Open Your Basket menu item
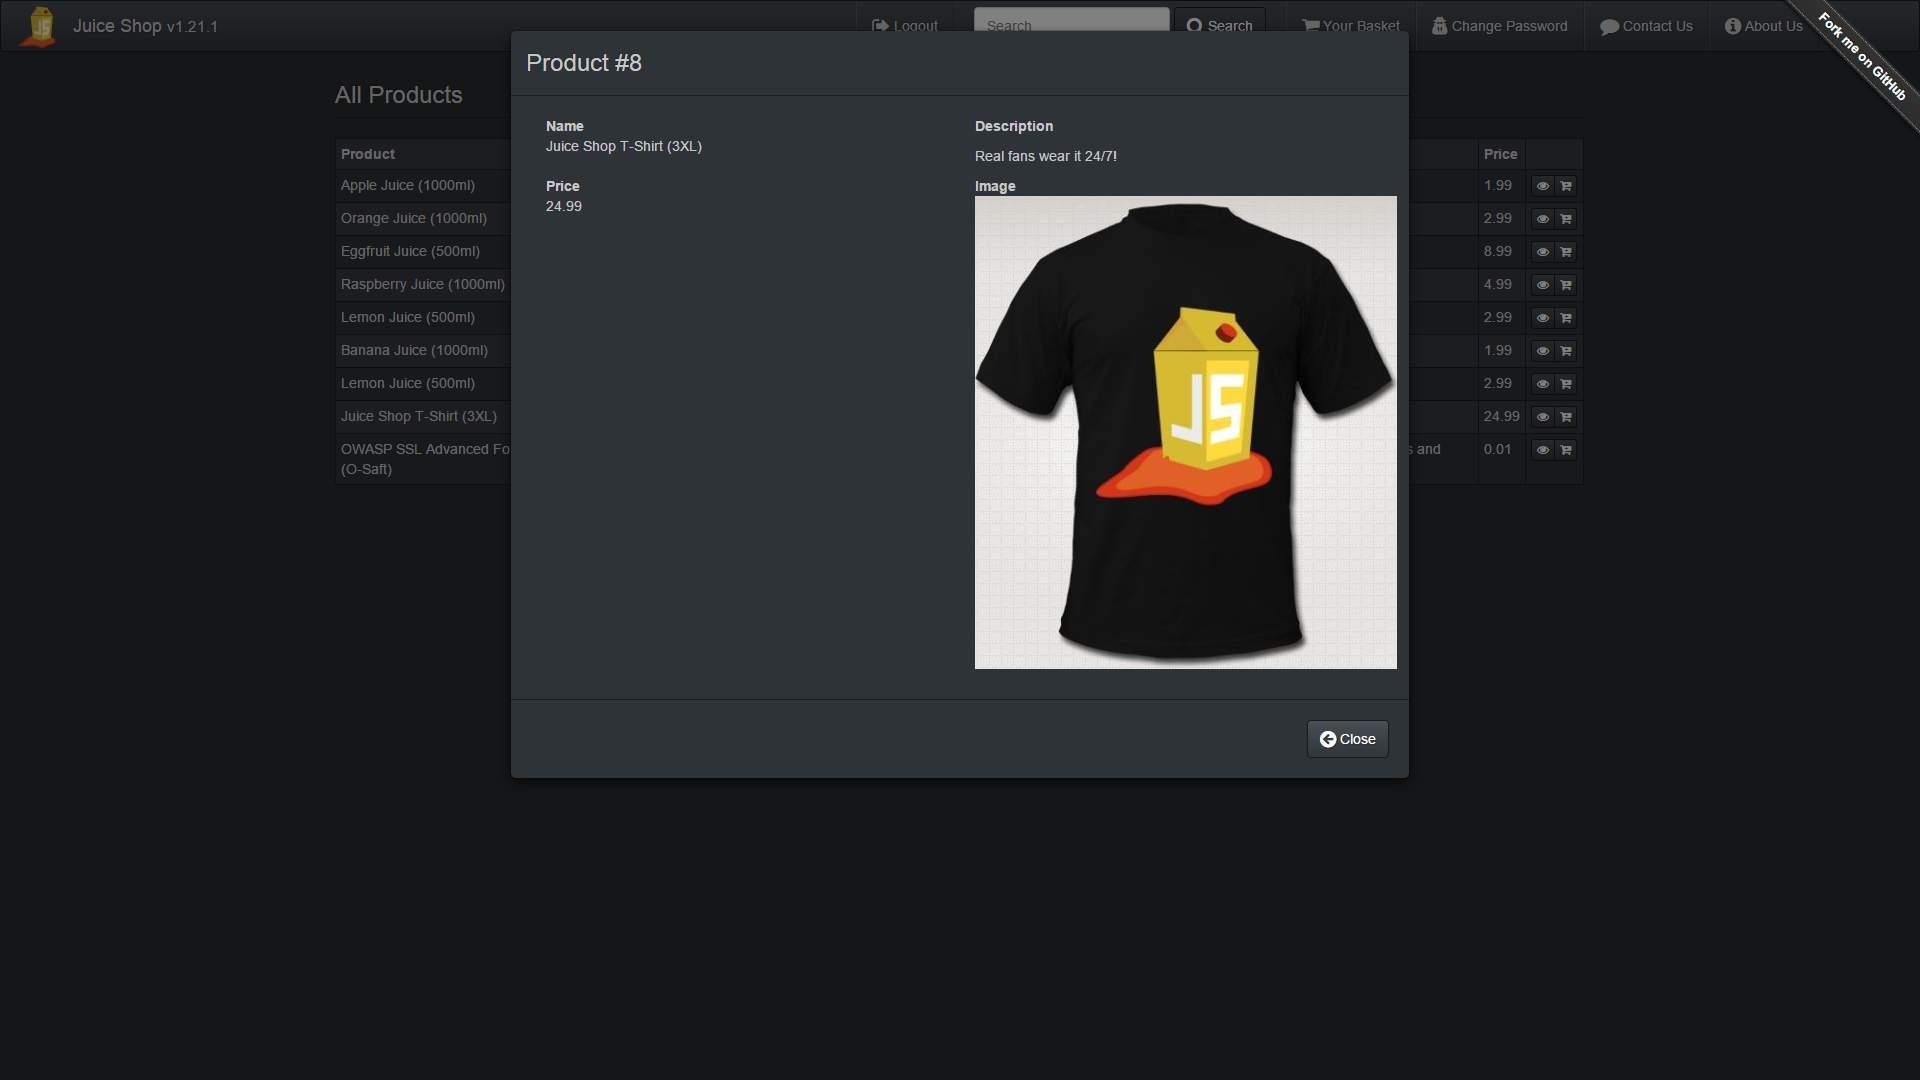The width and height of the screenshot is (1920, 1080). click(x=1351, y=26)
